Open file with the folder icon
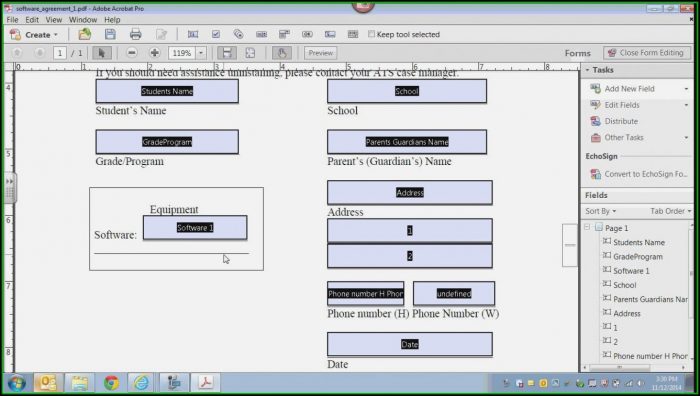700x396 pixels. pos(84,34)
